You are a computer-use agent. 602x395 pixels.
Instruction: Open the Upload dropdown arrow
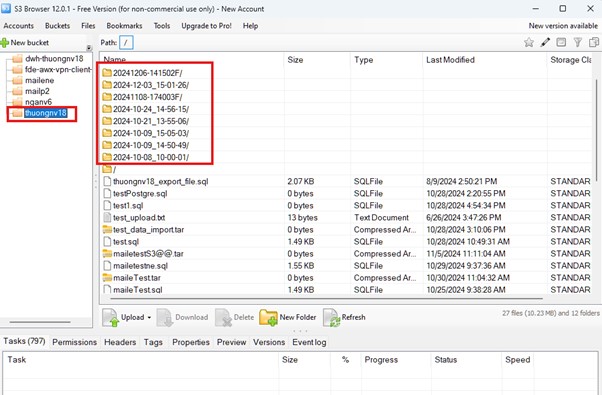coord(149,317)
